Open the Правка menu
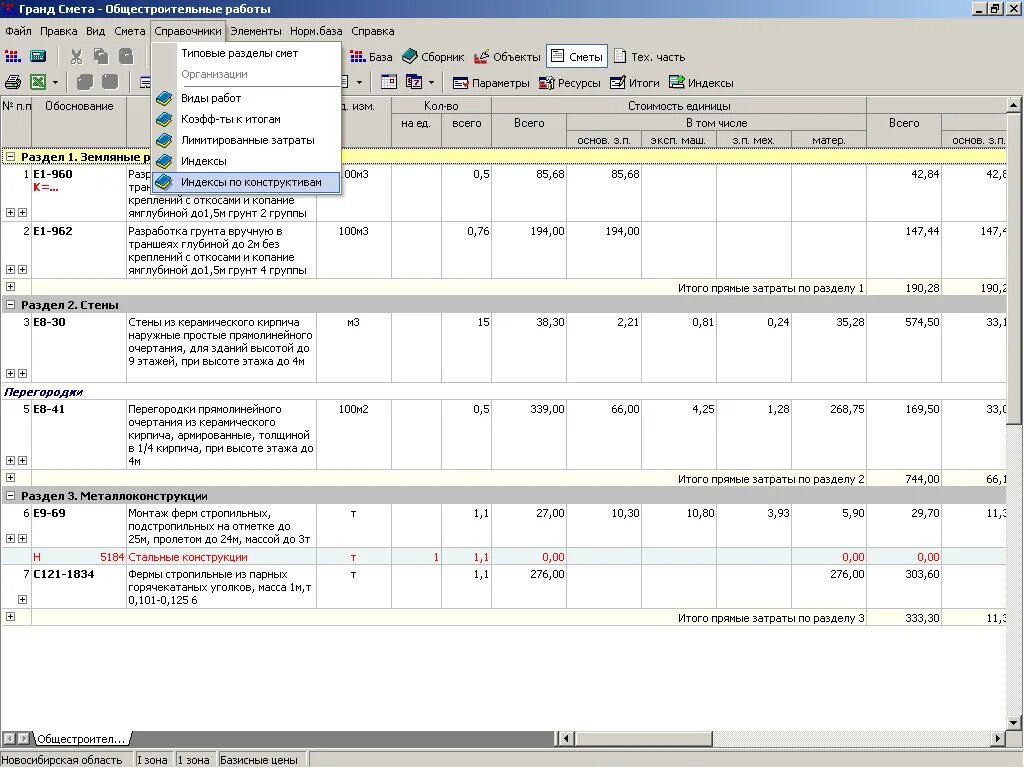 58,31
